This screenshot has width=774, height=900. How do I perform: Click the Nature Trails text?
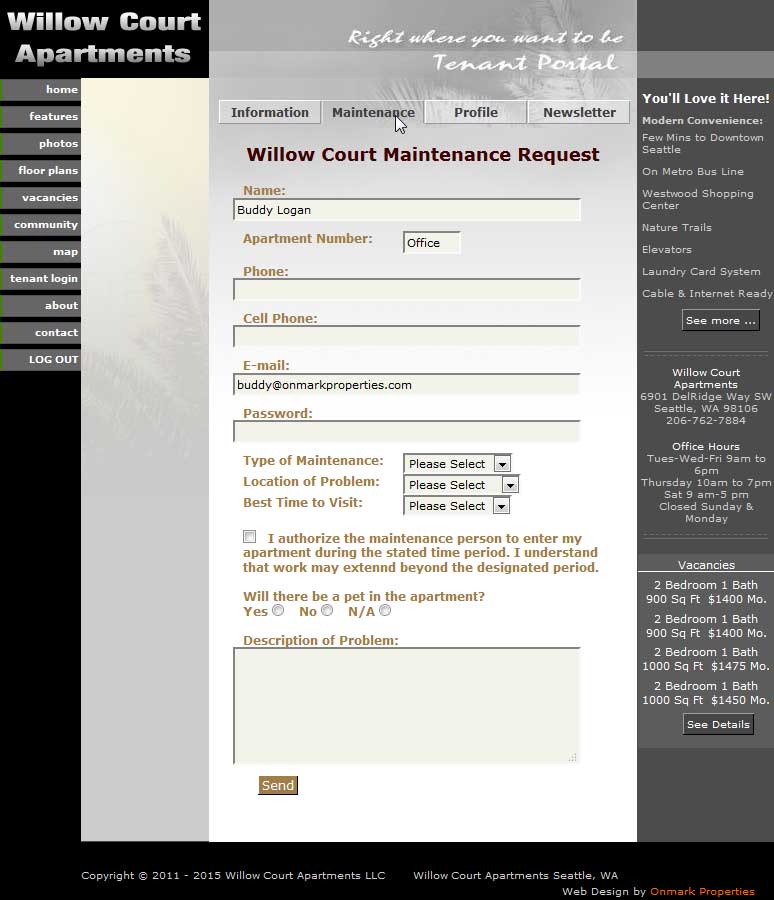pyautogui.click(x=676, y=227)
